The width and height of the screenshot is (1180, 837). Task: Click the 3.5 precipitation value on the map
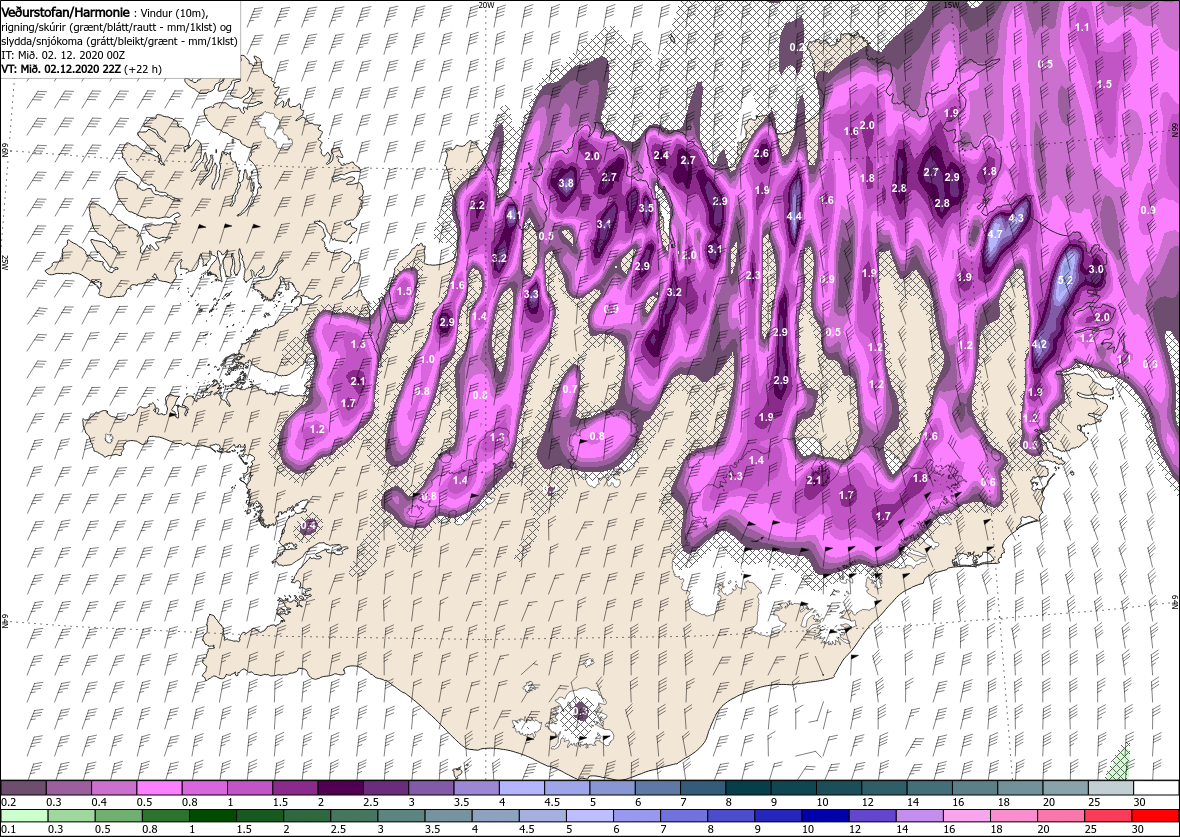tap(646, 208)
